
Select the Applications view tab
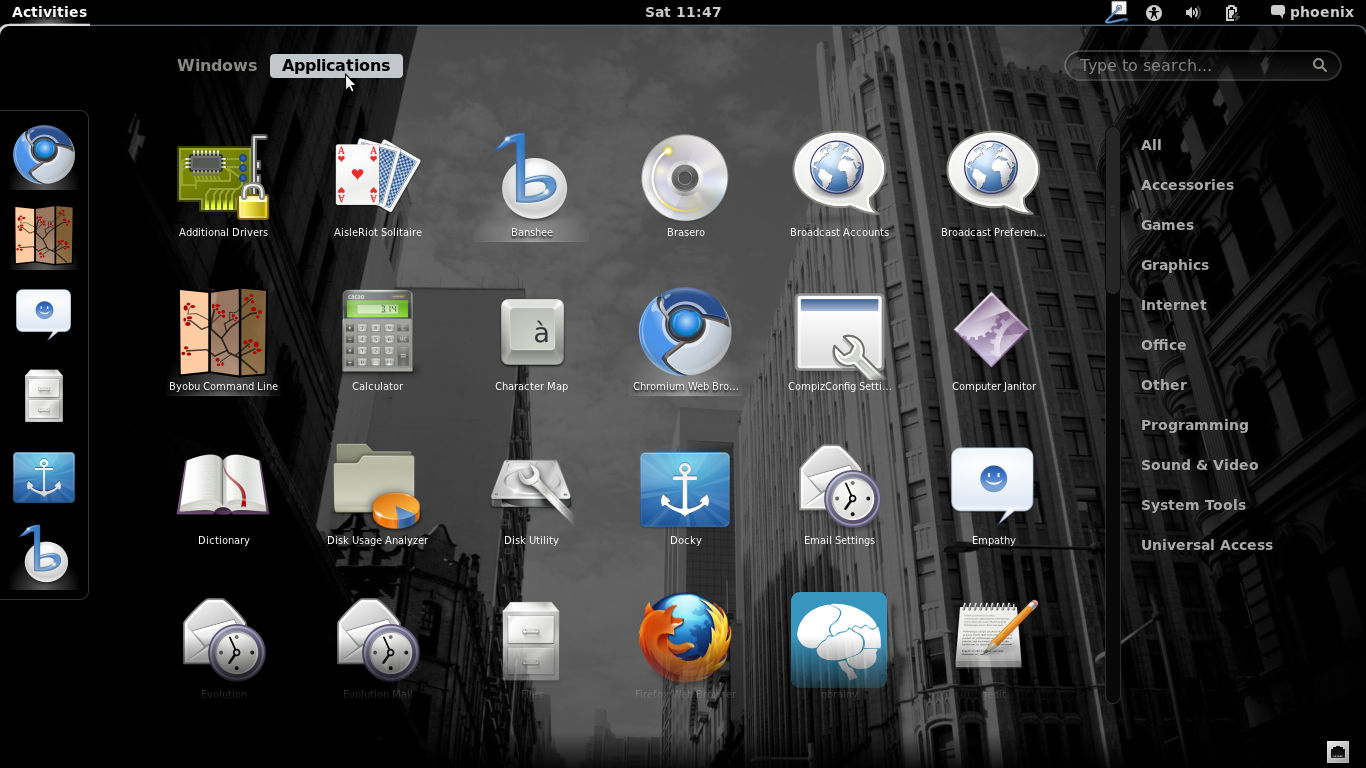(336, 65)
